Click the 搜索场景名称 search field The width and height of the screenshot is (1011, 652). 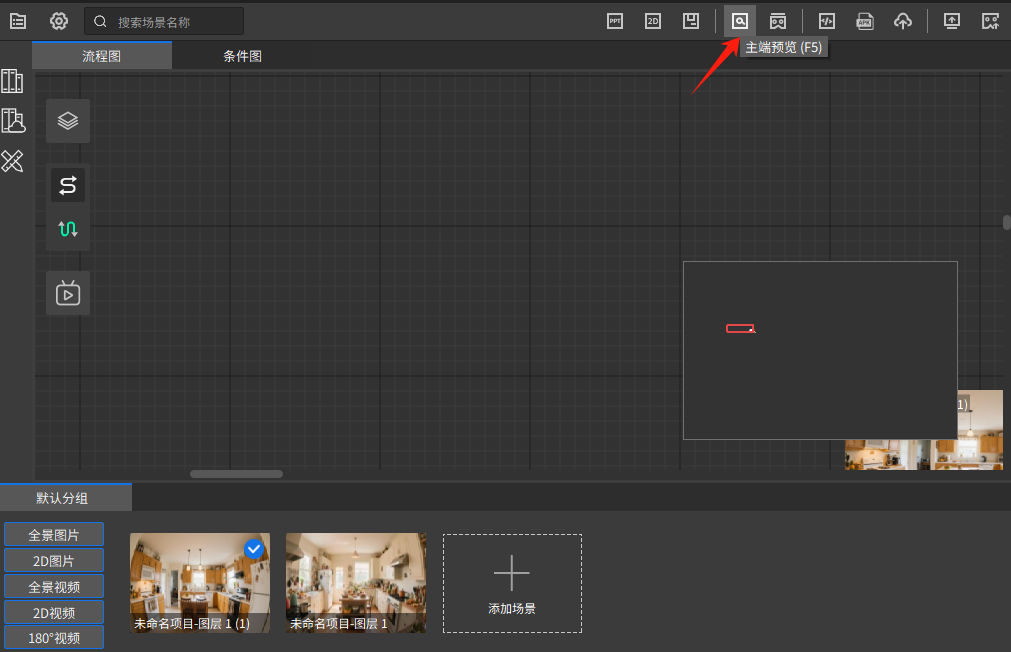(x=165, y=20)
